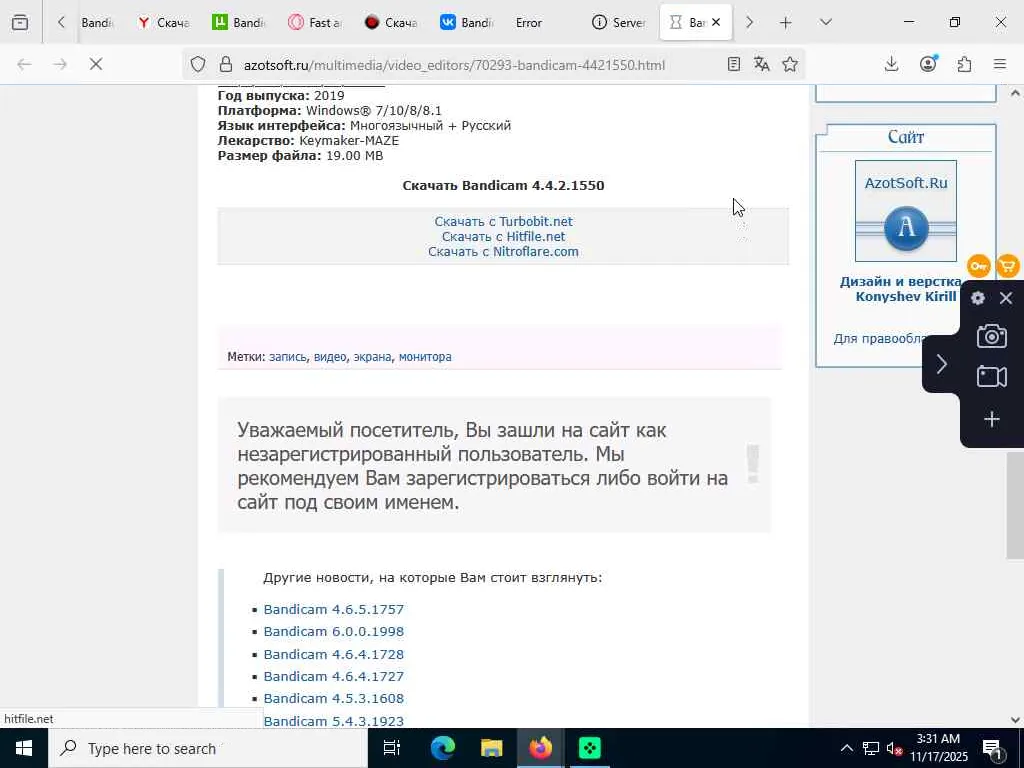Toggle reader view icon in address bar
This screenshot has height=768, width=1024.
[734, 64]
